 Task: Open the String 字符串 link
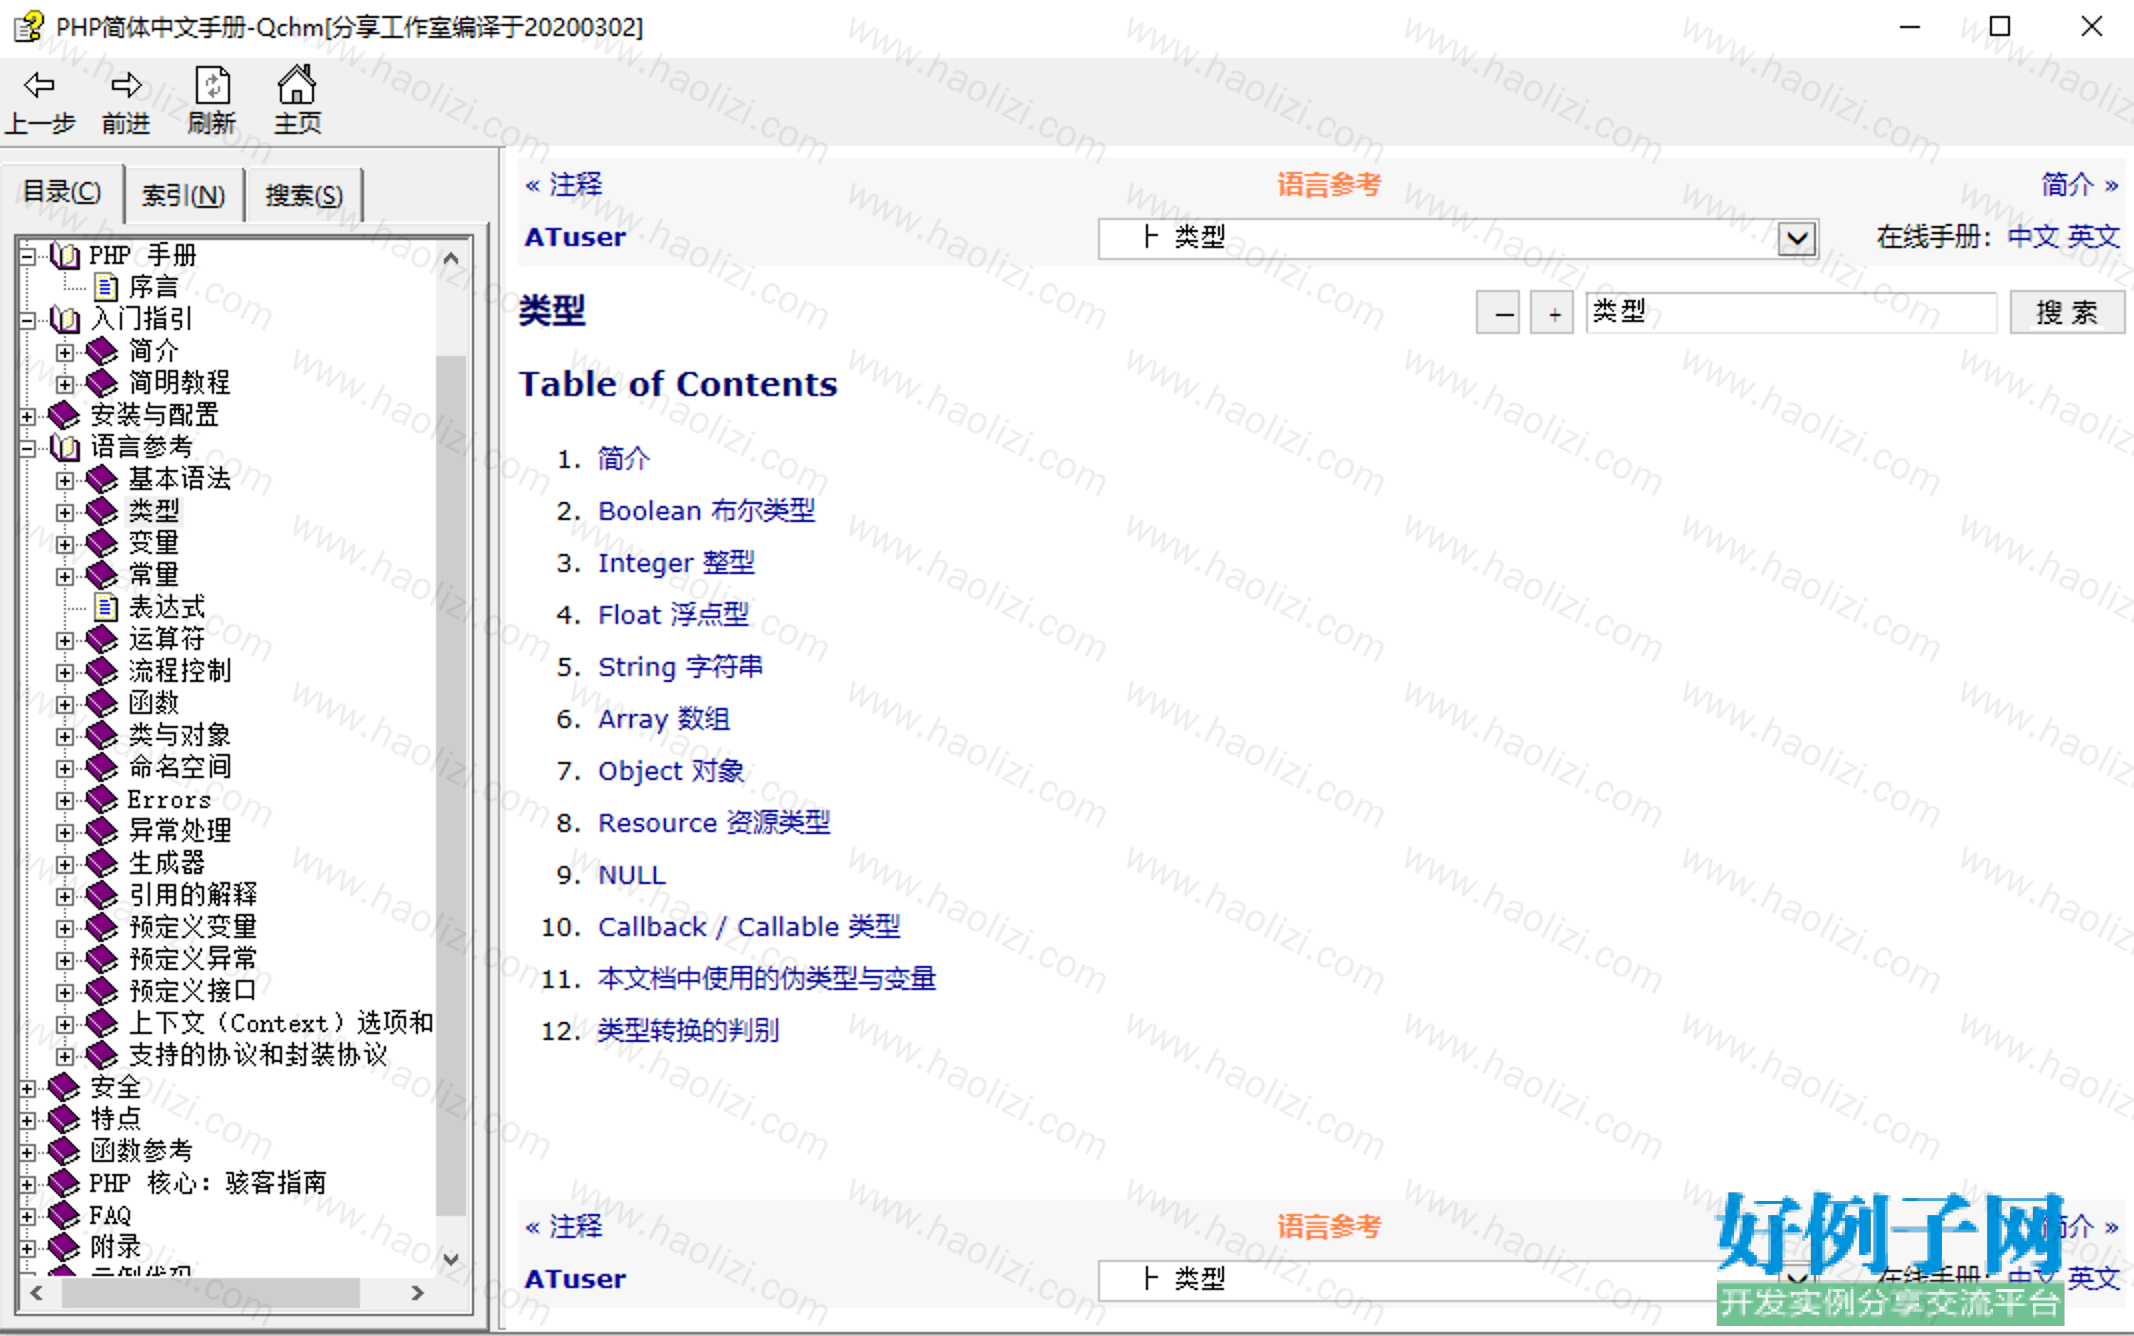680,667
